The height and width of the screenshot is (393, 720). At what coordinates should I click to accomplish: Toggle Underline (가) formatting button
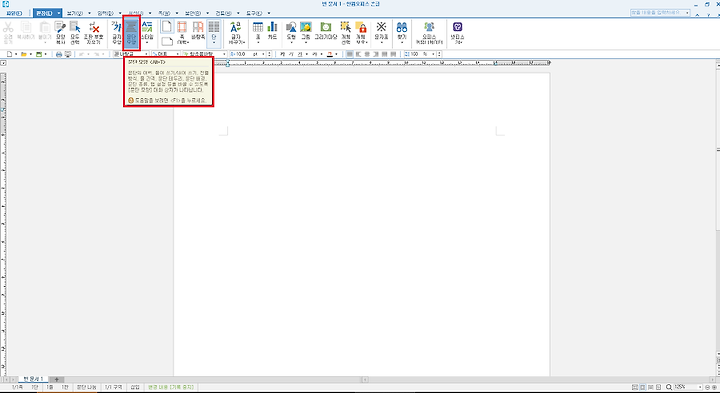[300, 54]
